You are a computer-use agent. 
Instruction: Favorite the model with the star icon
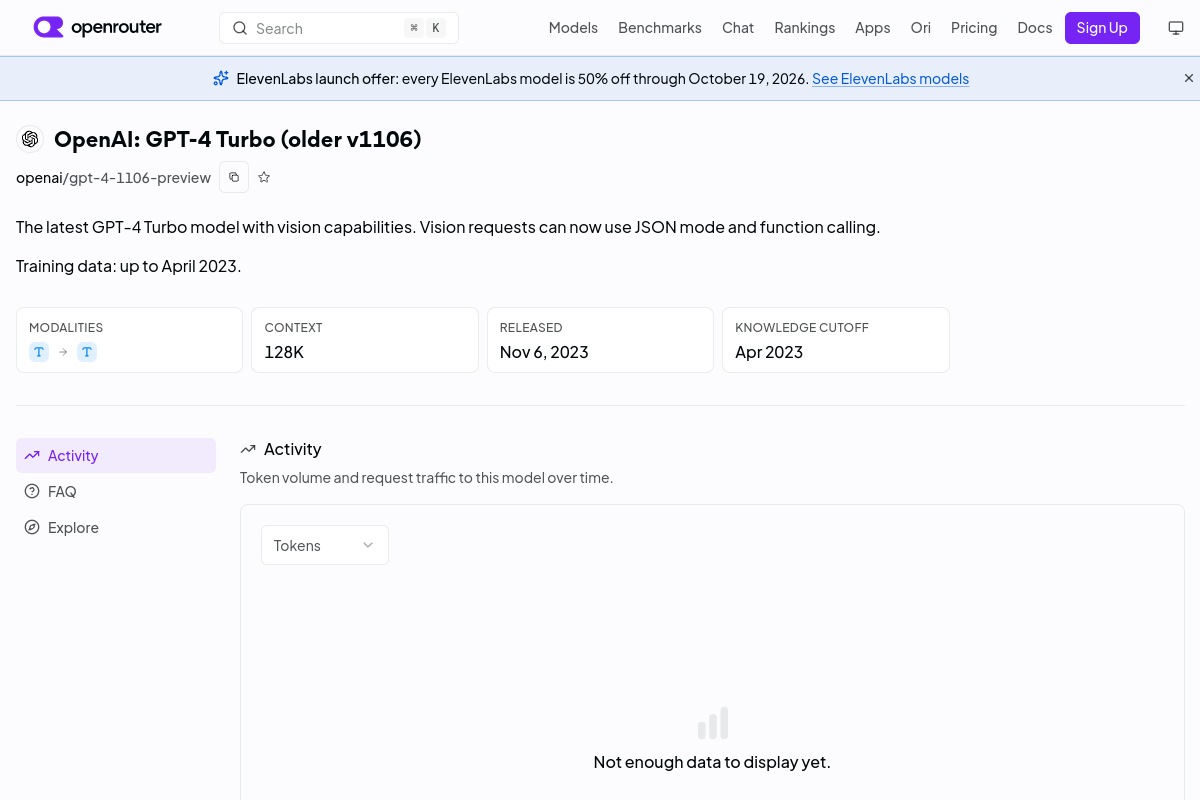coord(264,177)
